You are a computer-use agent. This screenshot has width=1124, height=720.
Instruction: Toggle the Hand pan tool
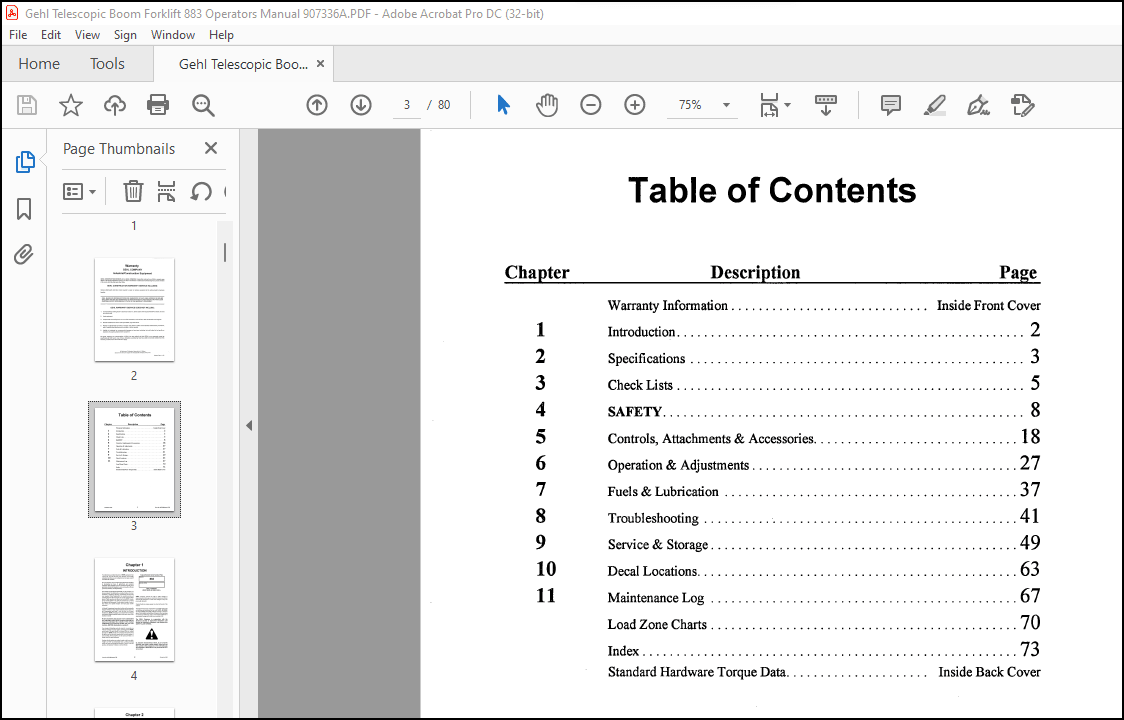[x=547, y=105]
